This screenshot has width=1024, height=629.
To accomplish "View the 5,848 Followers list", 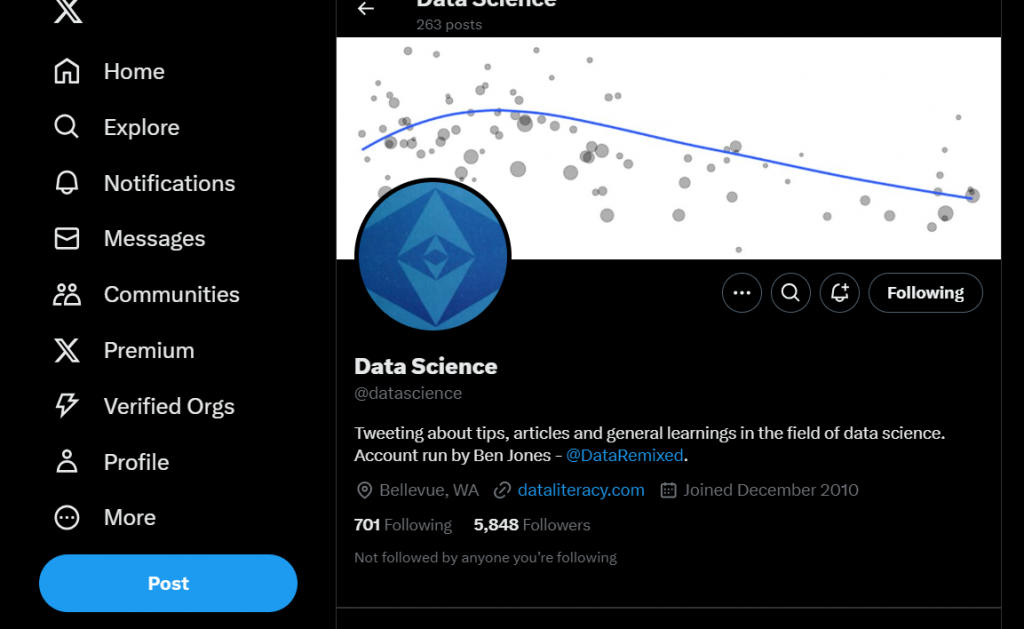I will point(532,525).
